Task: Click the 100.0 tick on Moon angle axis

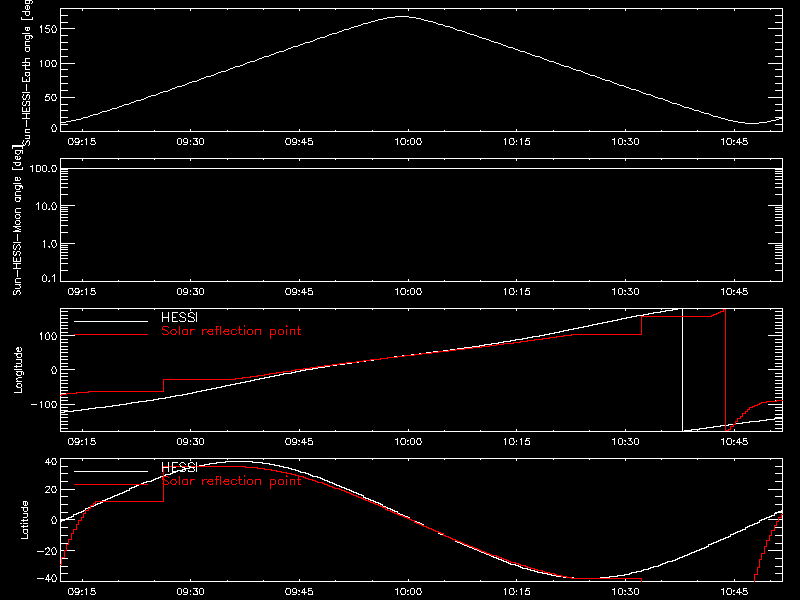Action: coord(43,168)
